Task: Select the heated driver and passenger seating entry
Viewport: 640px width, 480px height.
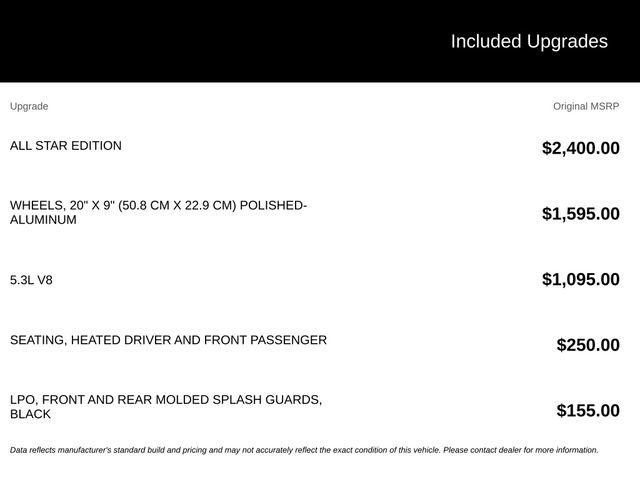Action: pos(168,340)
